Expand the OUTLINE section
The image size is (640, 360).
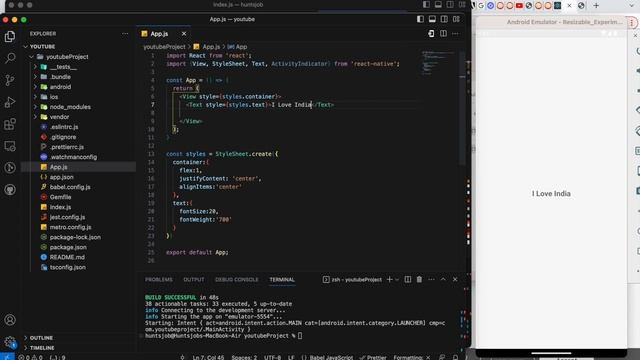click(x=41, y=338)
